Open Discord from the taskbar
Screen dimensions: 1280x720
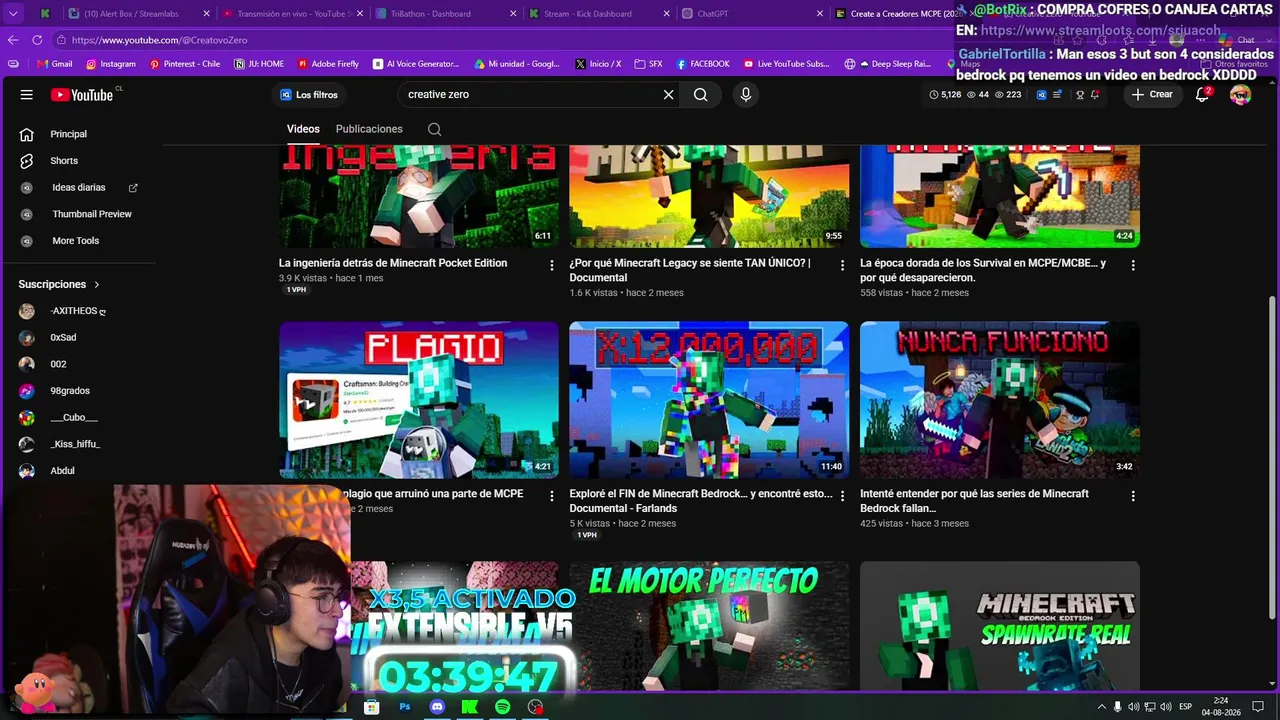tap(437, 707)
